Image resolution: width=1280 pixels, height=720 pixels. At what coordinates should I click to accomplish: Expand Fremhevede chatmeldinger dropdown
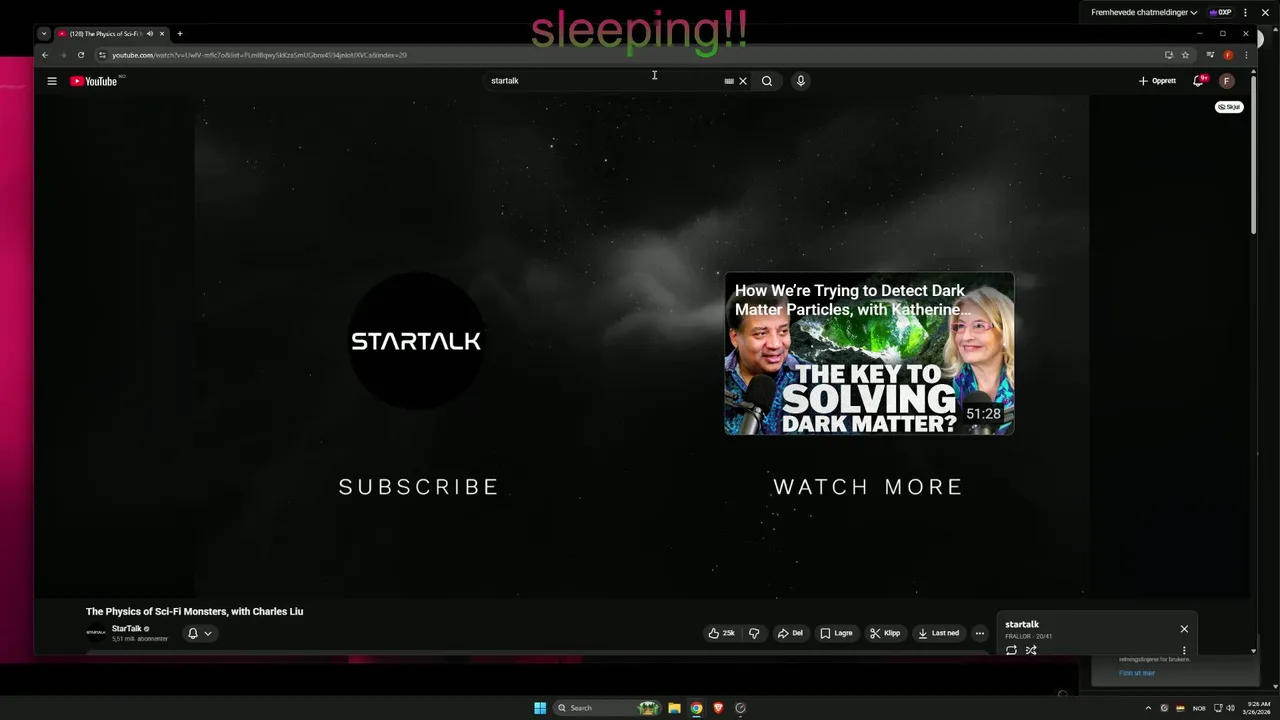tap(1144, 13)
